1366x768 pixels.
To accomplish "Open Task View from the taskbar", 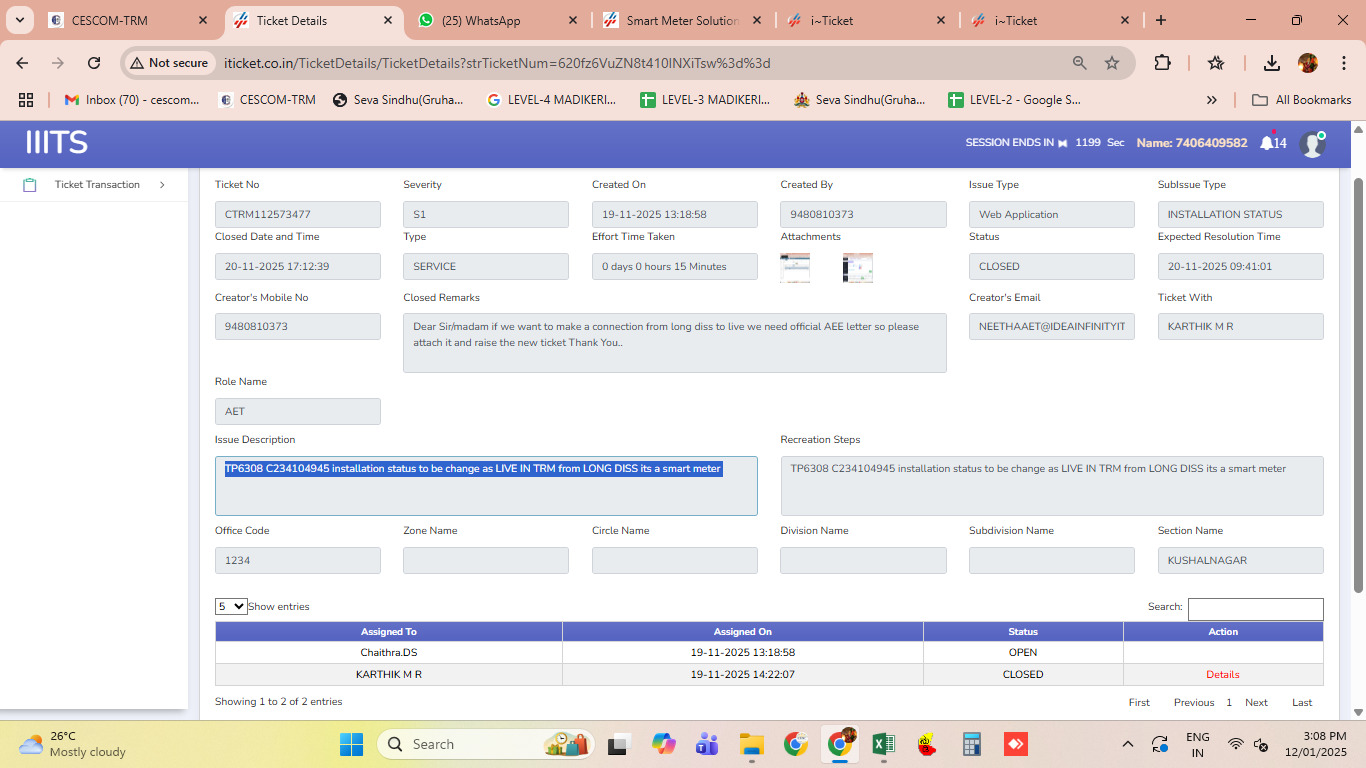I will [x=619, y=744].
